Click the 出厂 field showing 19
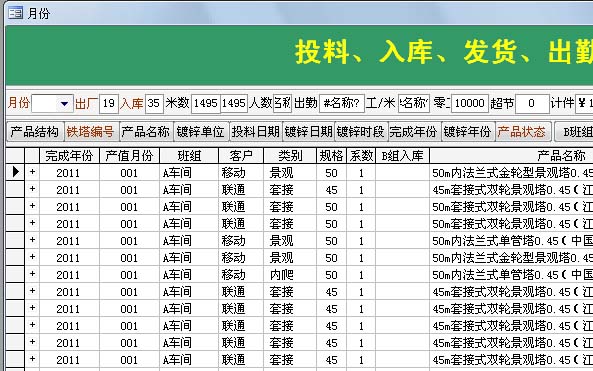Image resolution: width=593 pixels, height=371 pixels. (109, 103)
